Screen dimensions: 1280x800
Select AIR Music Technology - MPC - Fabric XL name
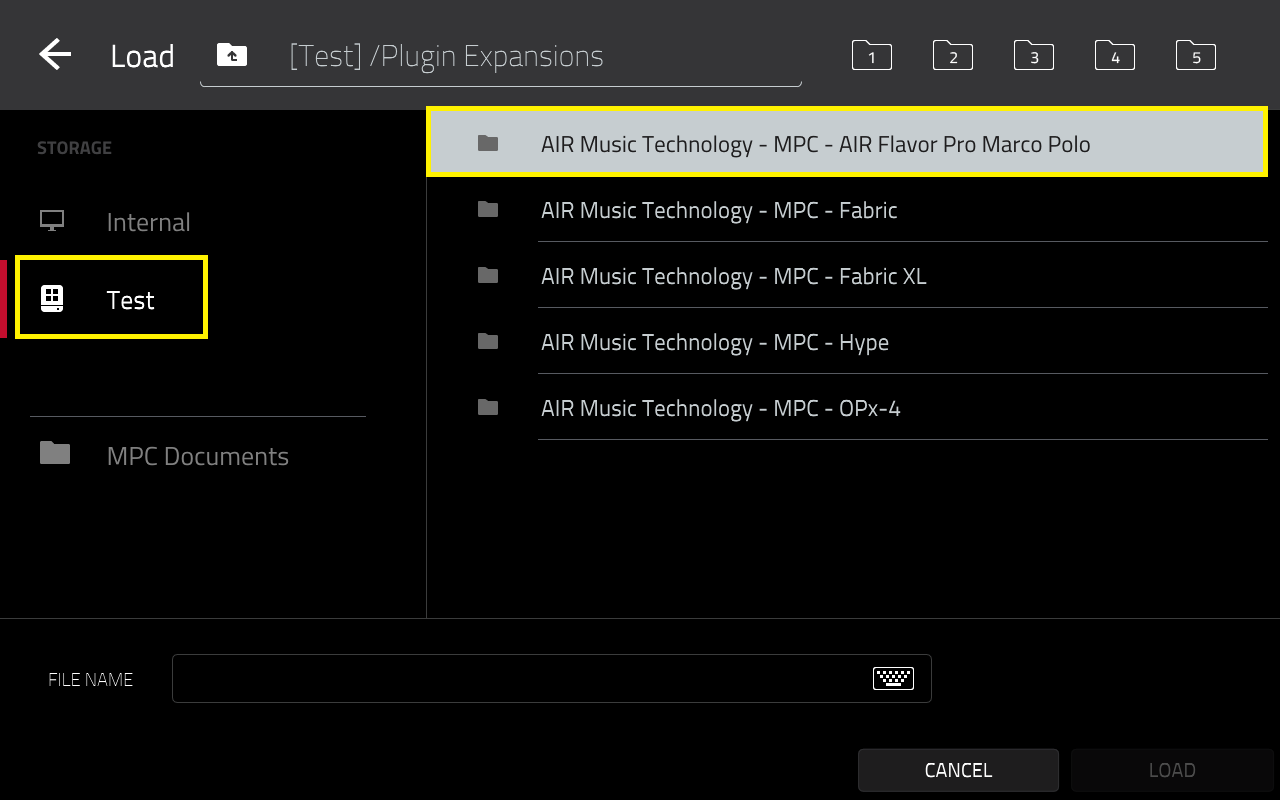734,276
